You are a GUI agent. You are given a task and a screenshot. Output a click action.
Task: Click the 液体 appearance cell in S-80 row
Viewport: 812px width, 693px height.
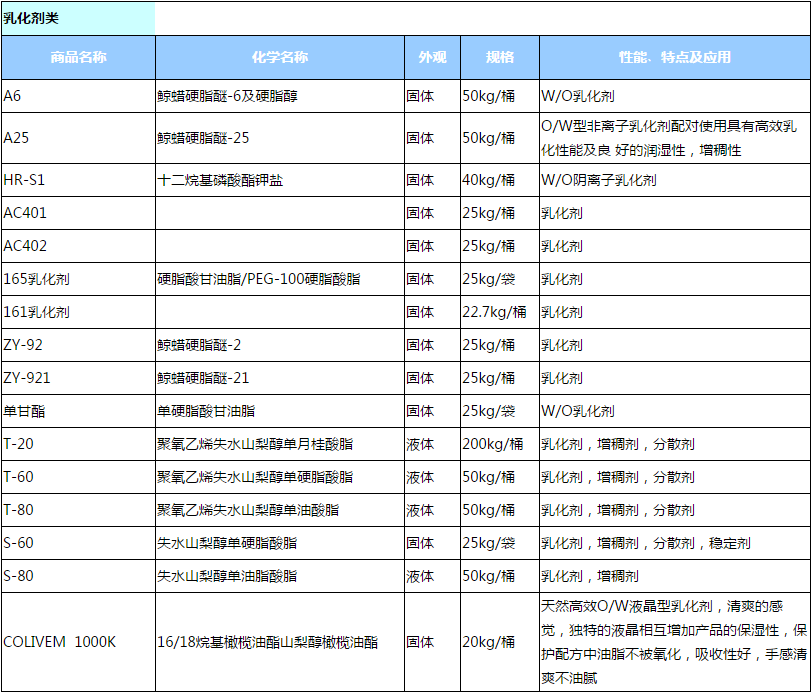pos(432,576)
